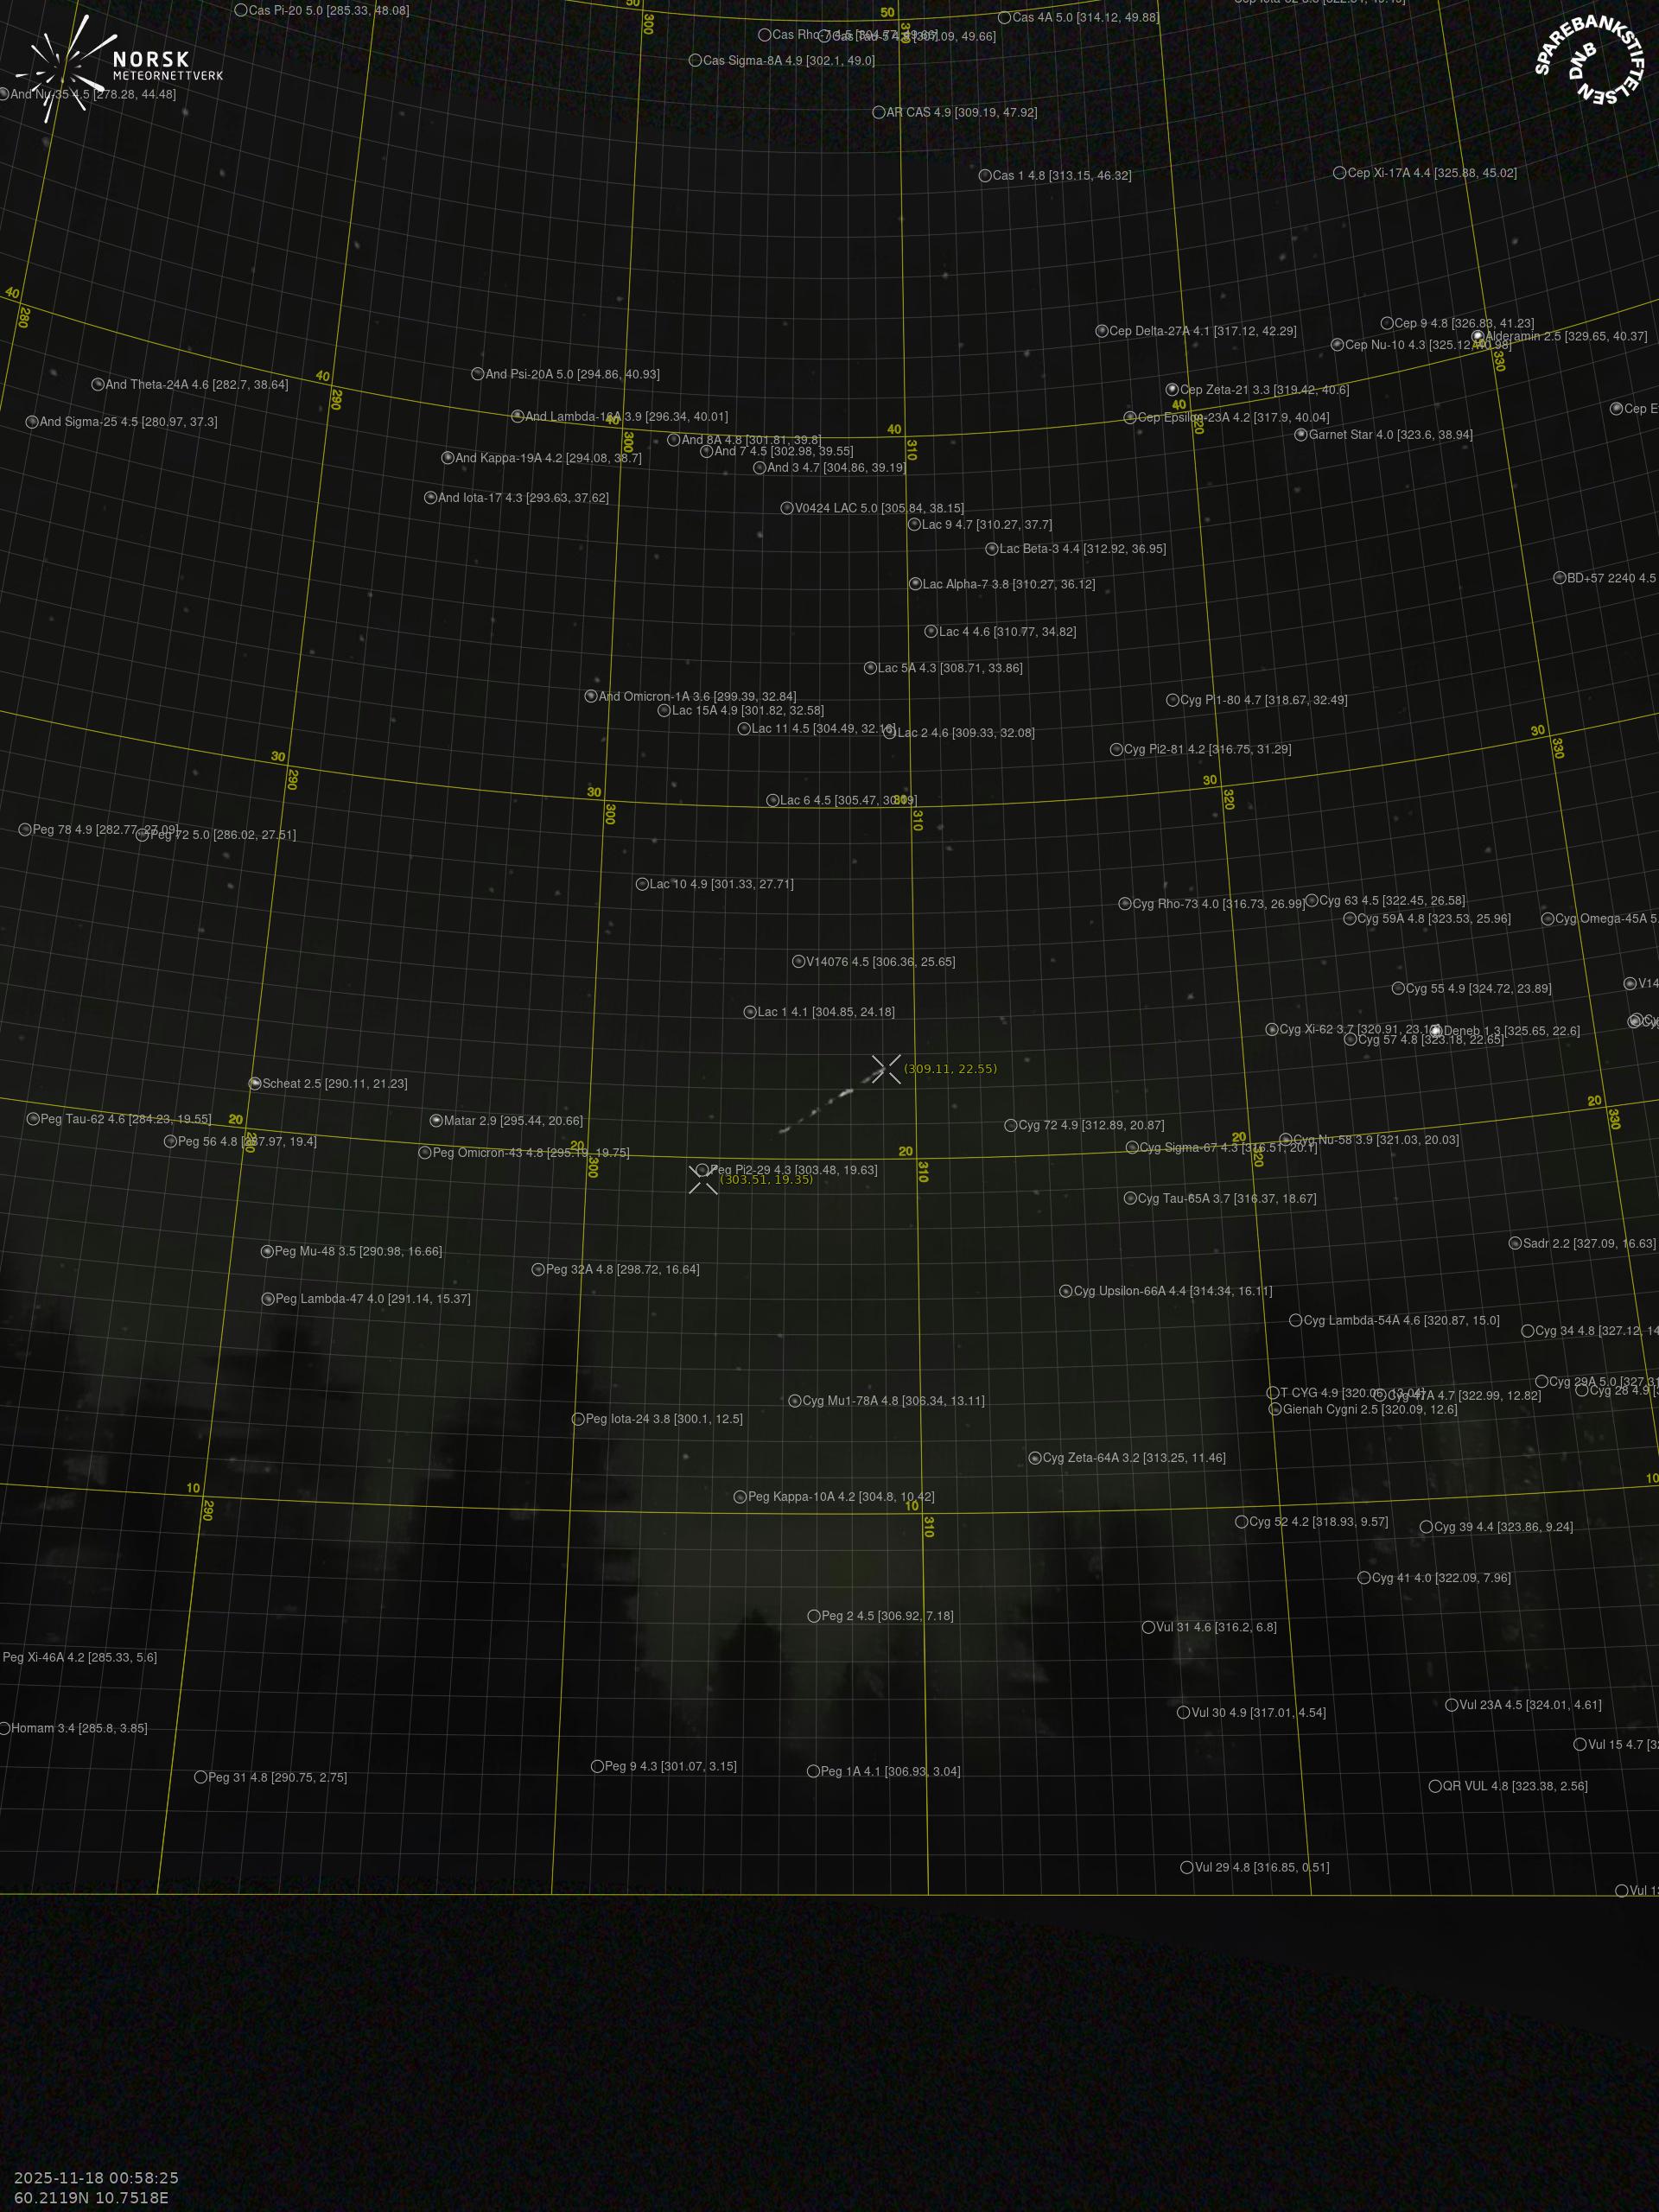Click the Sadr star marker
This screenshot has height=2212, width=1659.
[x=1515, y=1243]
